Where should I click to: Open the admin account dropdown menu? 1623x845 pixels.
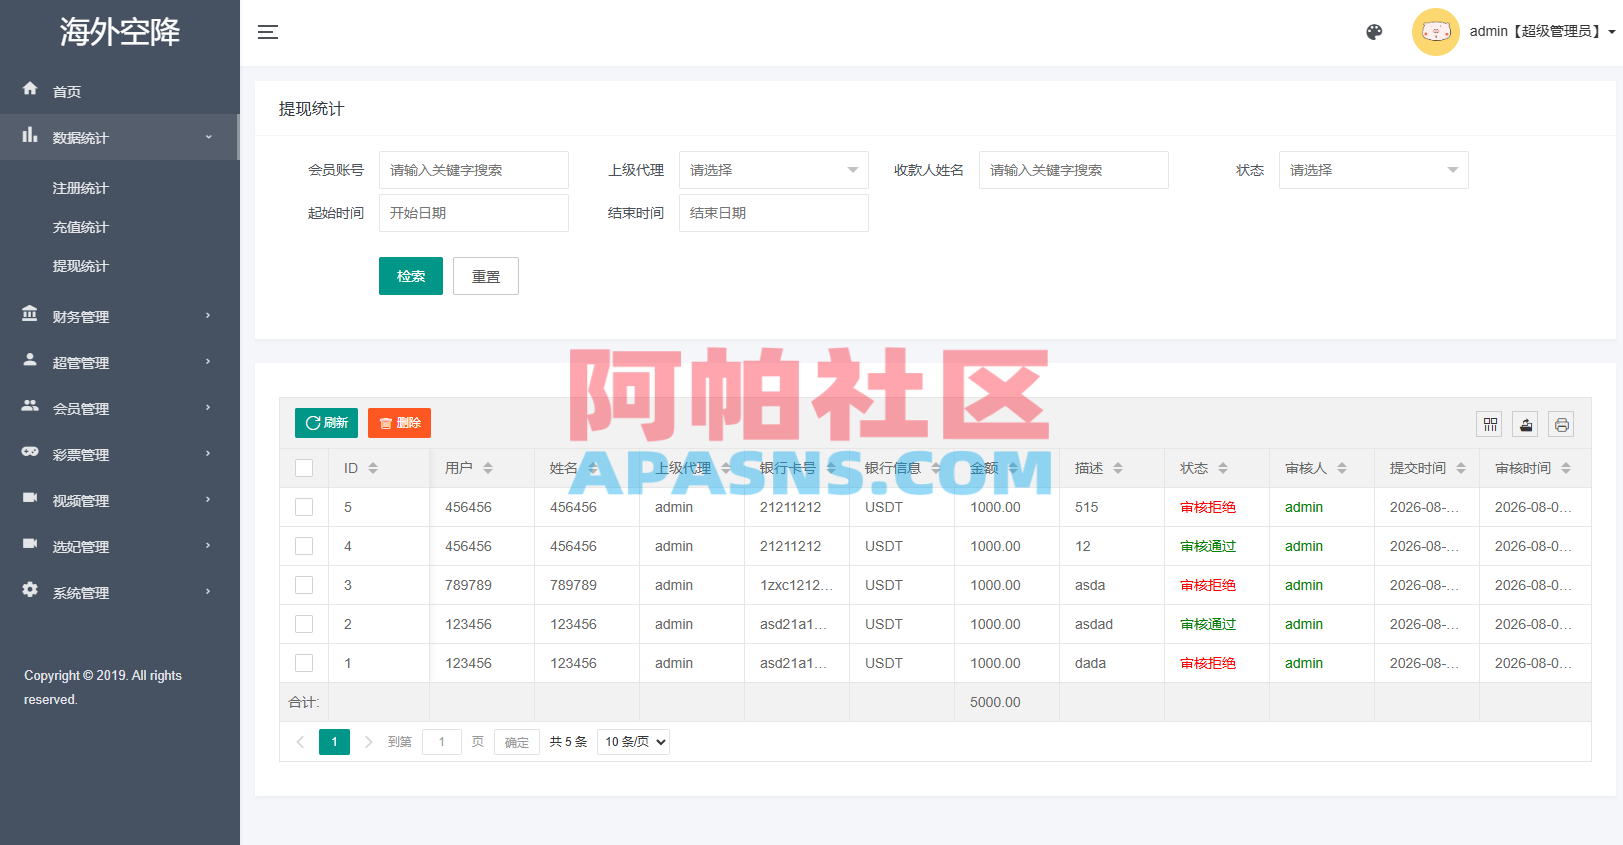1543,32
